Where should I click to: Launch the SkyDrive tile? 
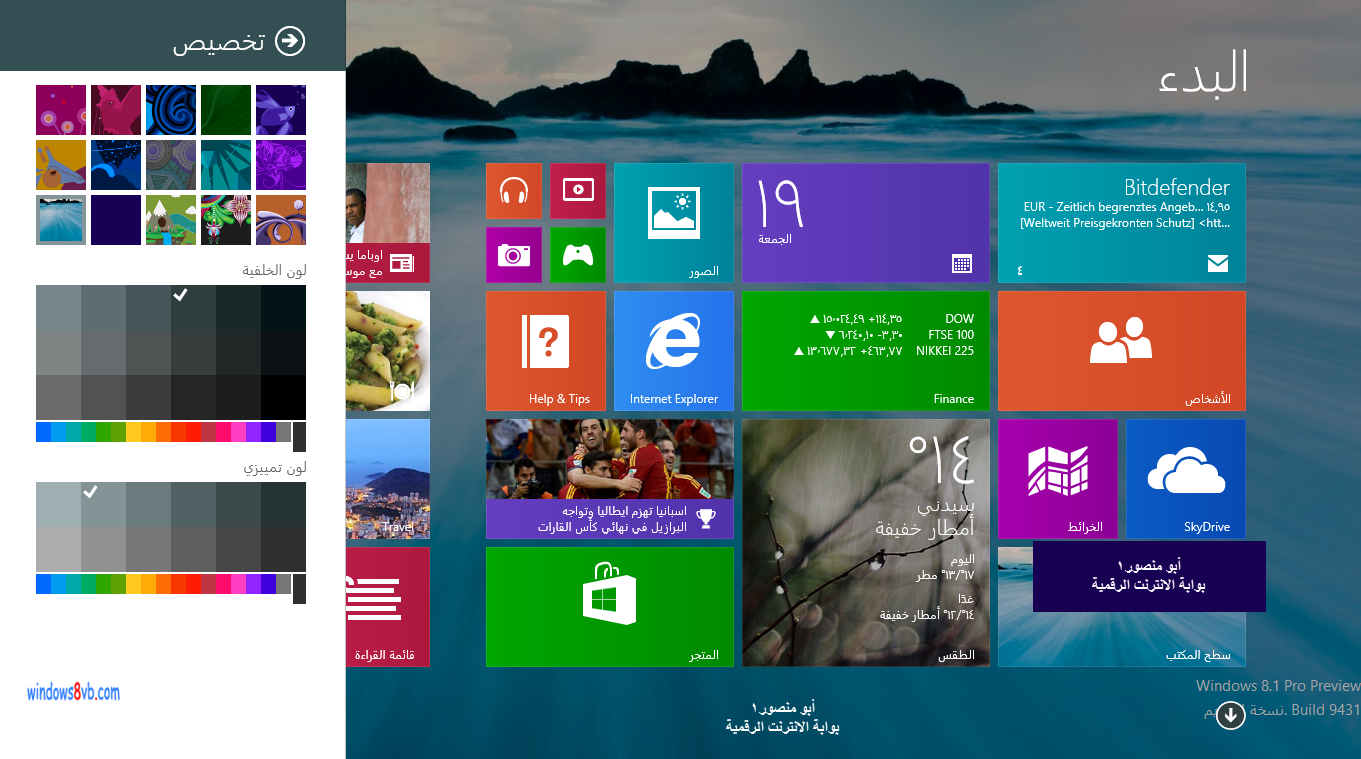1185,478
